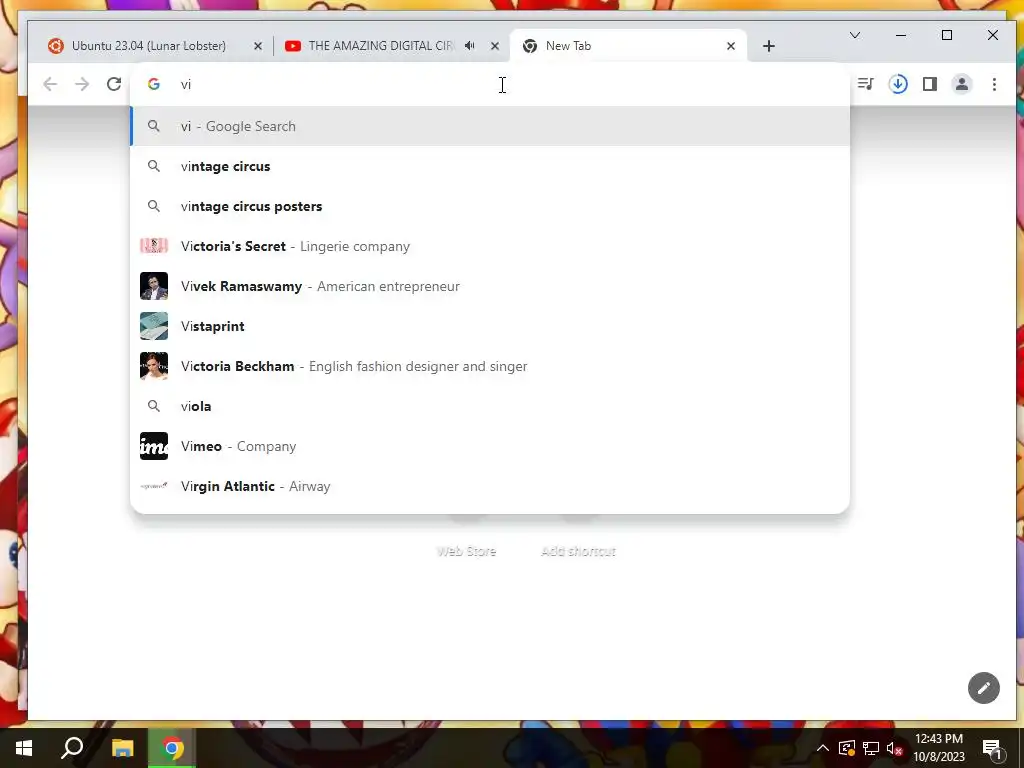This screenshot has width=1024, height=768.
Task: Click the Vimeo logo thumbnail
Action: coord(154,446)
